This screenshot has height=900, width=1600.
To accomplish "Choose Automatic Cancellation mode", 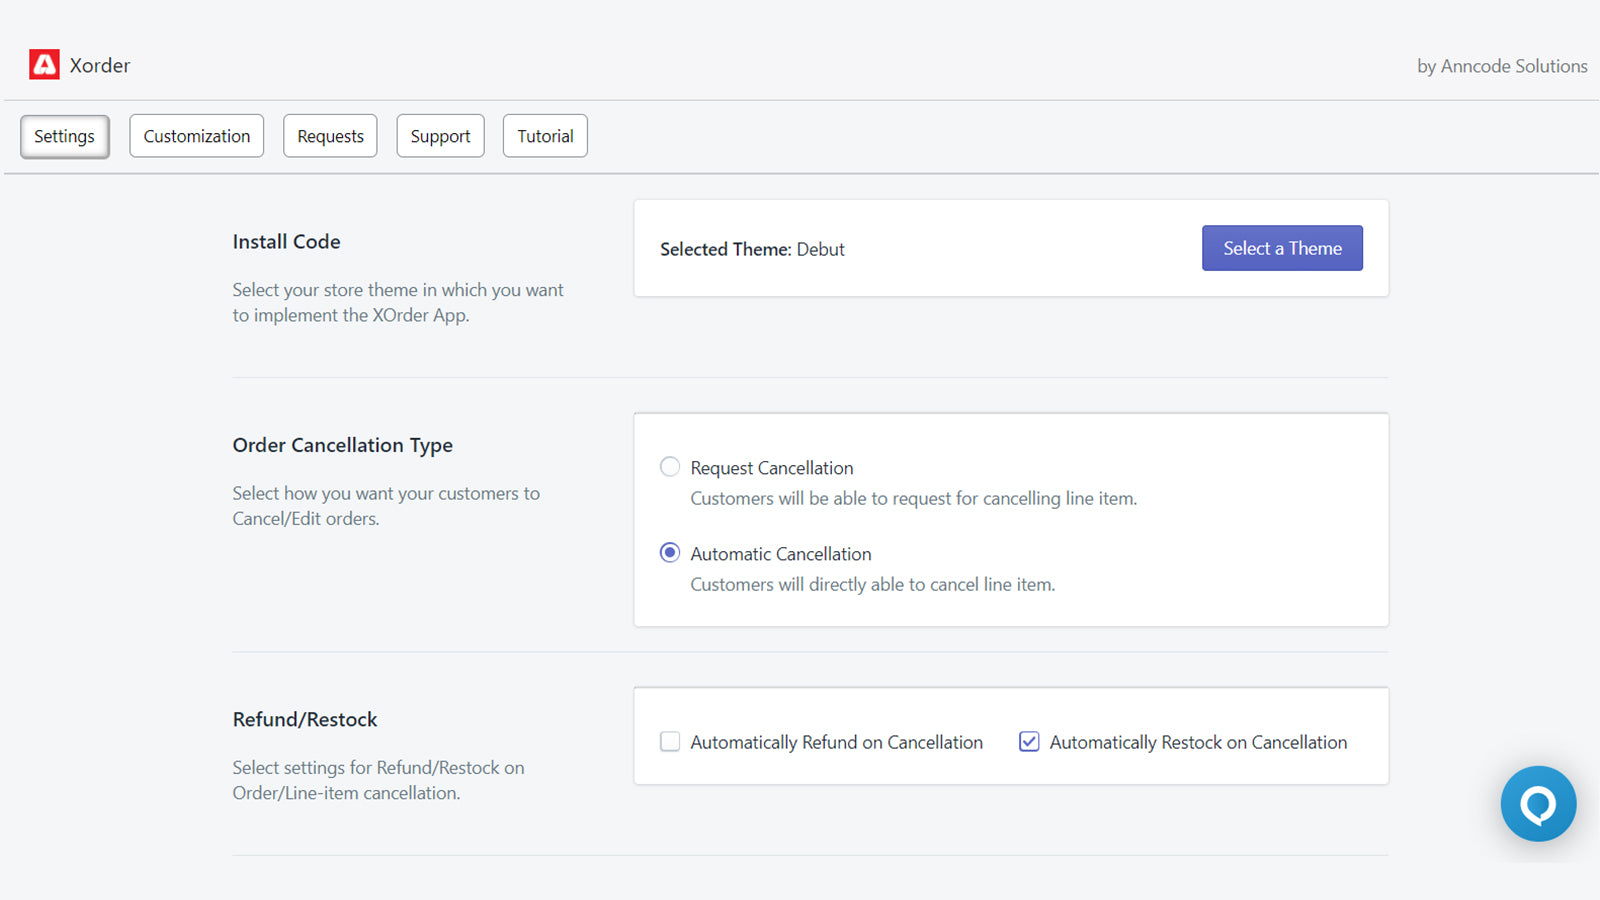I will 669,552.
